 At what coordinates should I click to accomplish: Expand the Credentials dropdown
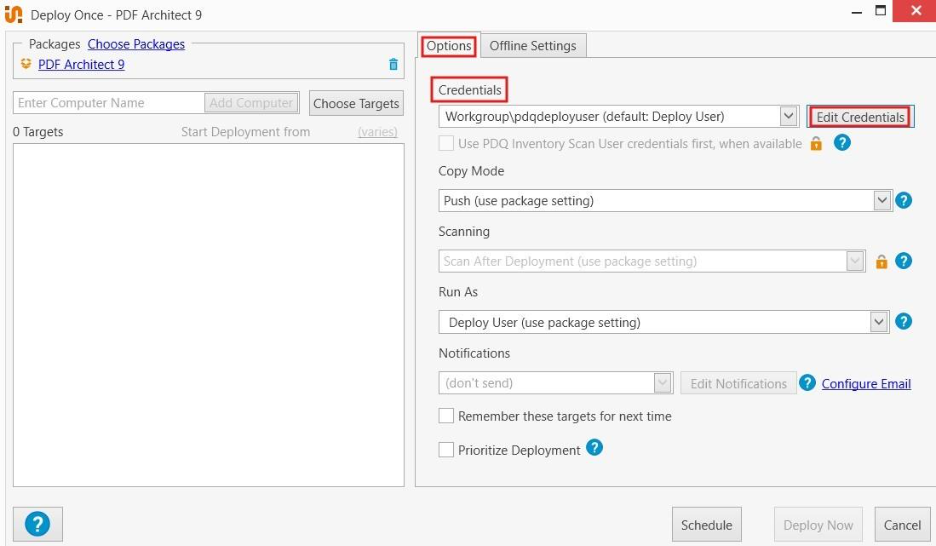click(789, 116)
